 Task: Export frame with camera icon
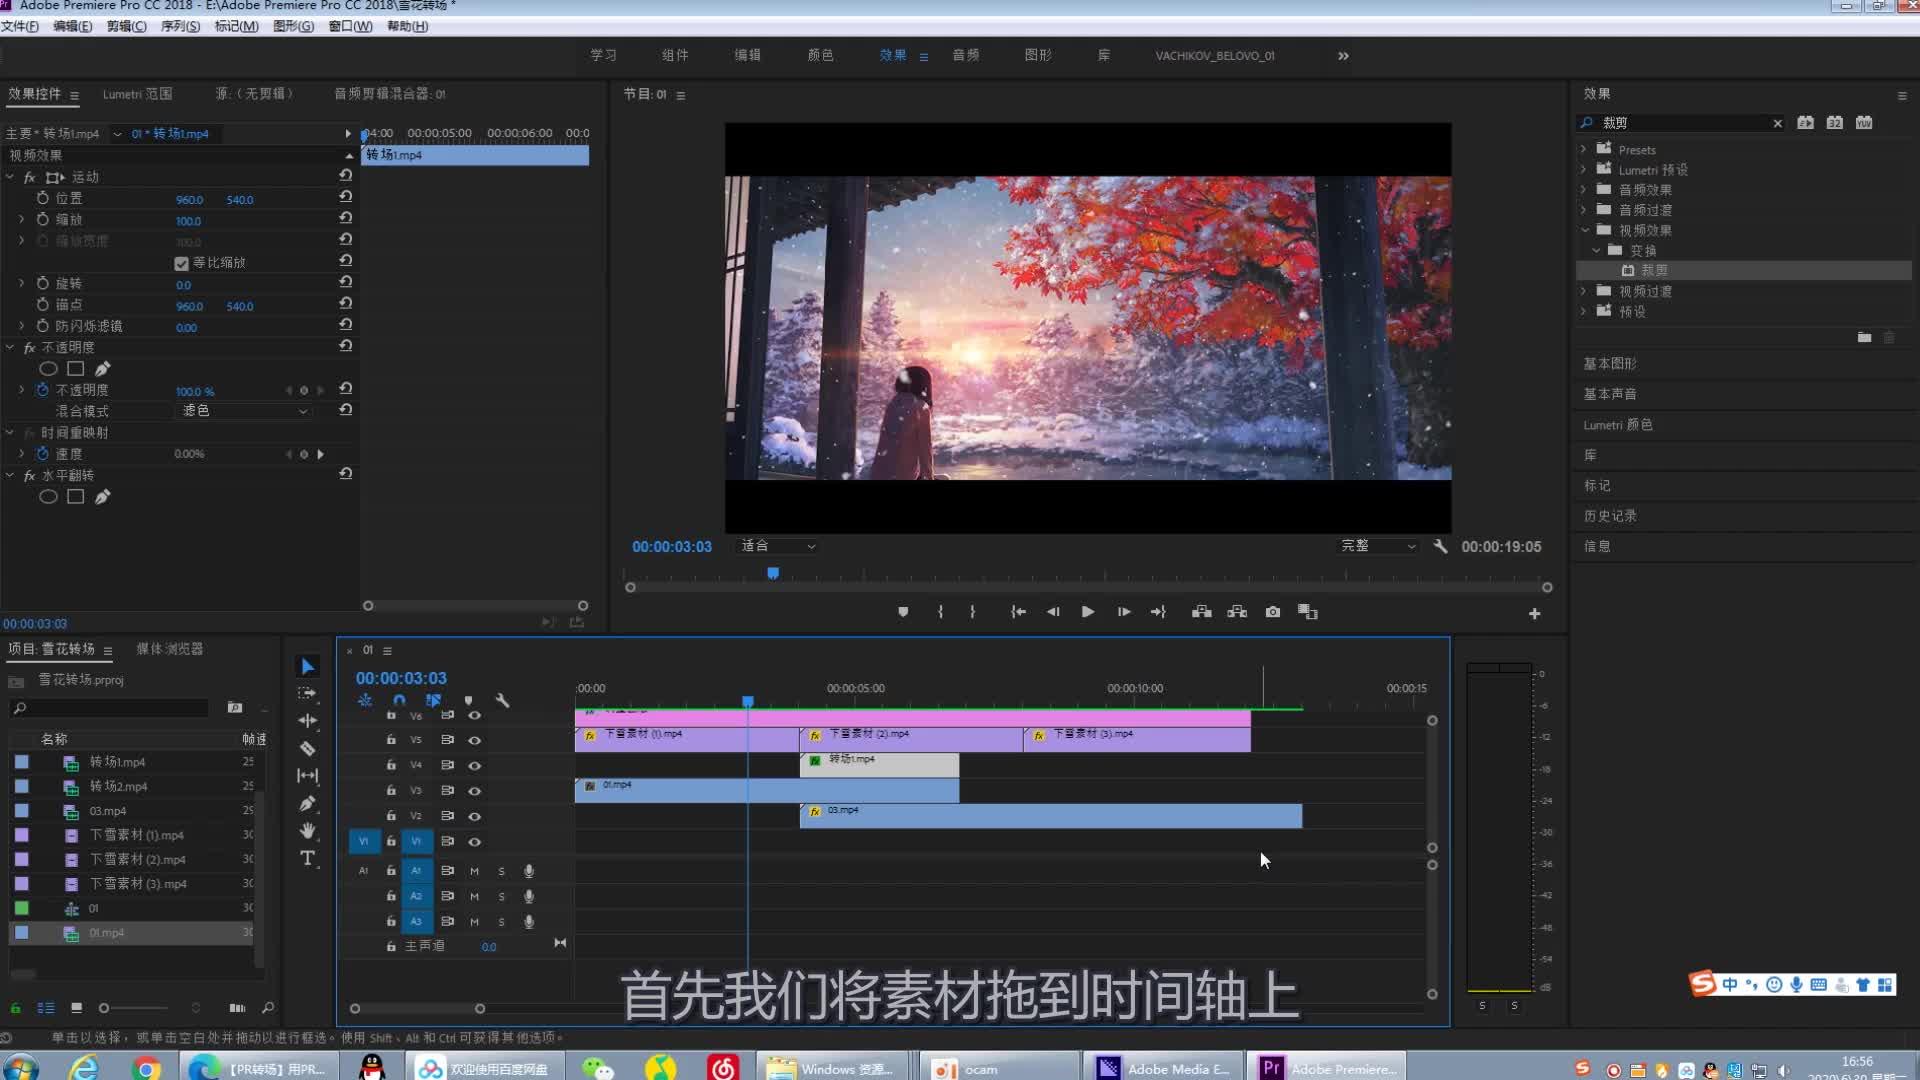click(x=1273, y=612)
